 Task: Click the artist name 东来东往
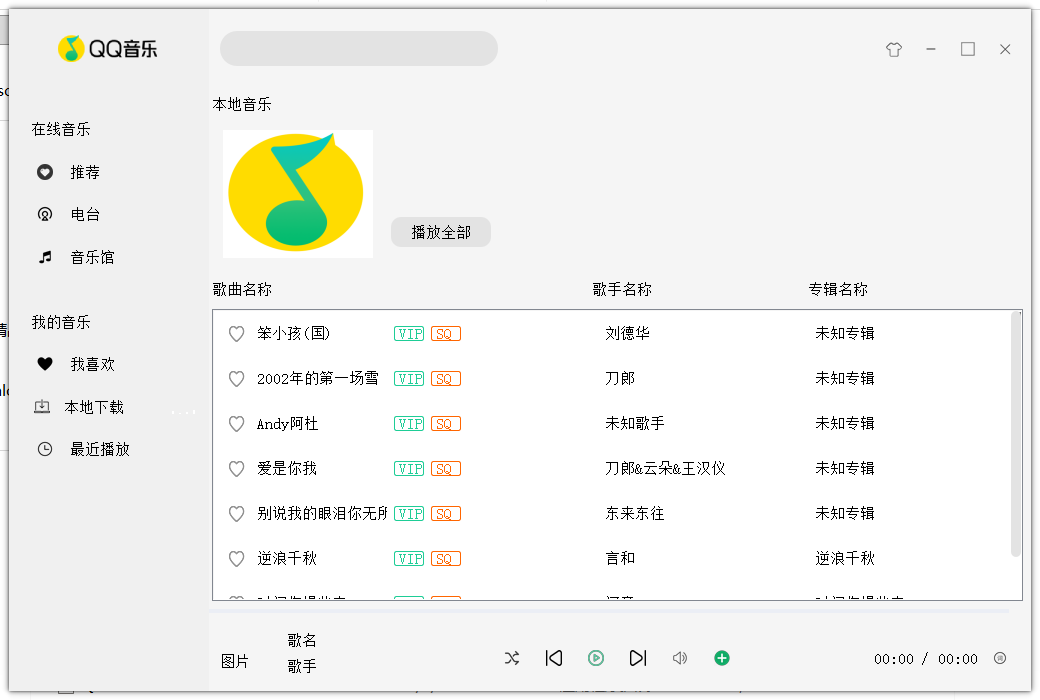(x=634, y=514)
